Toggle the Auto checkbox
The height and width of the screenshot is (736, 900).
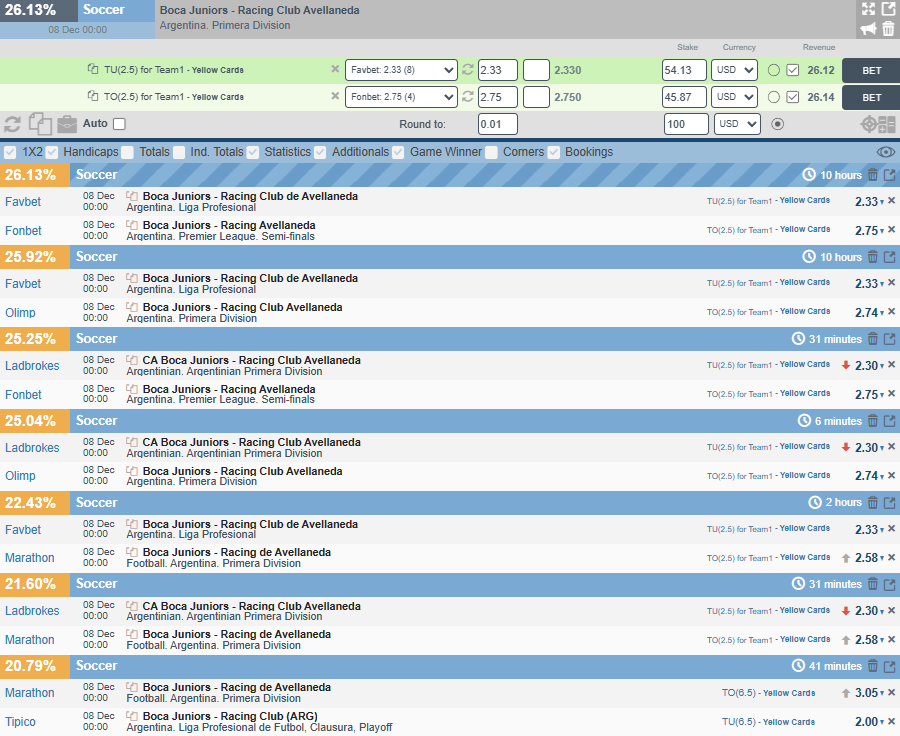click(119, 124)
